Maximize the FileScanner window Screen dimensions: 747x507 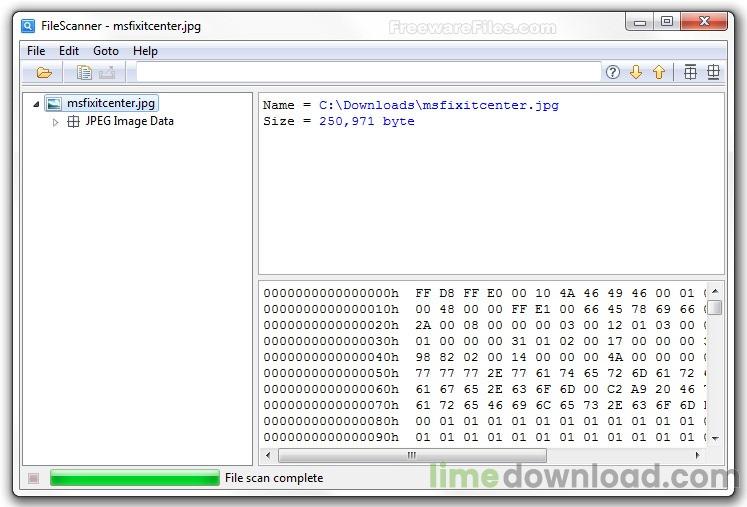(x=667, y=22)
